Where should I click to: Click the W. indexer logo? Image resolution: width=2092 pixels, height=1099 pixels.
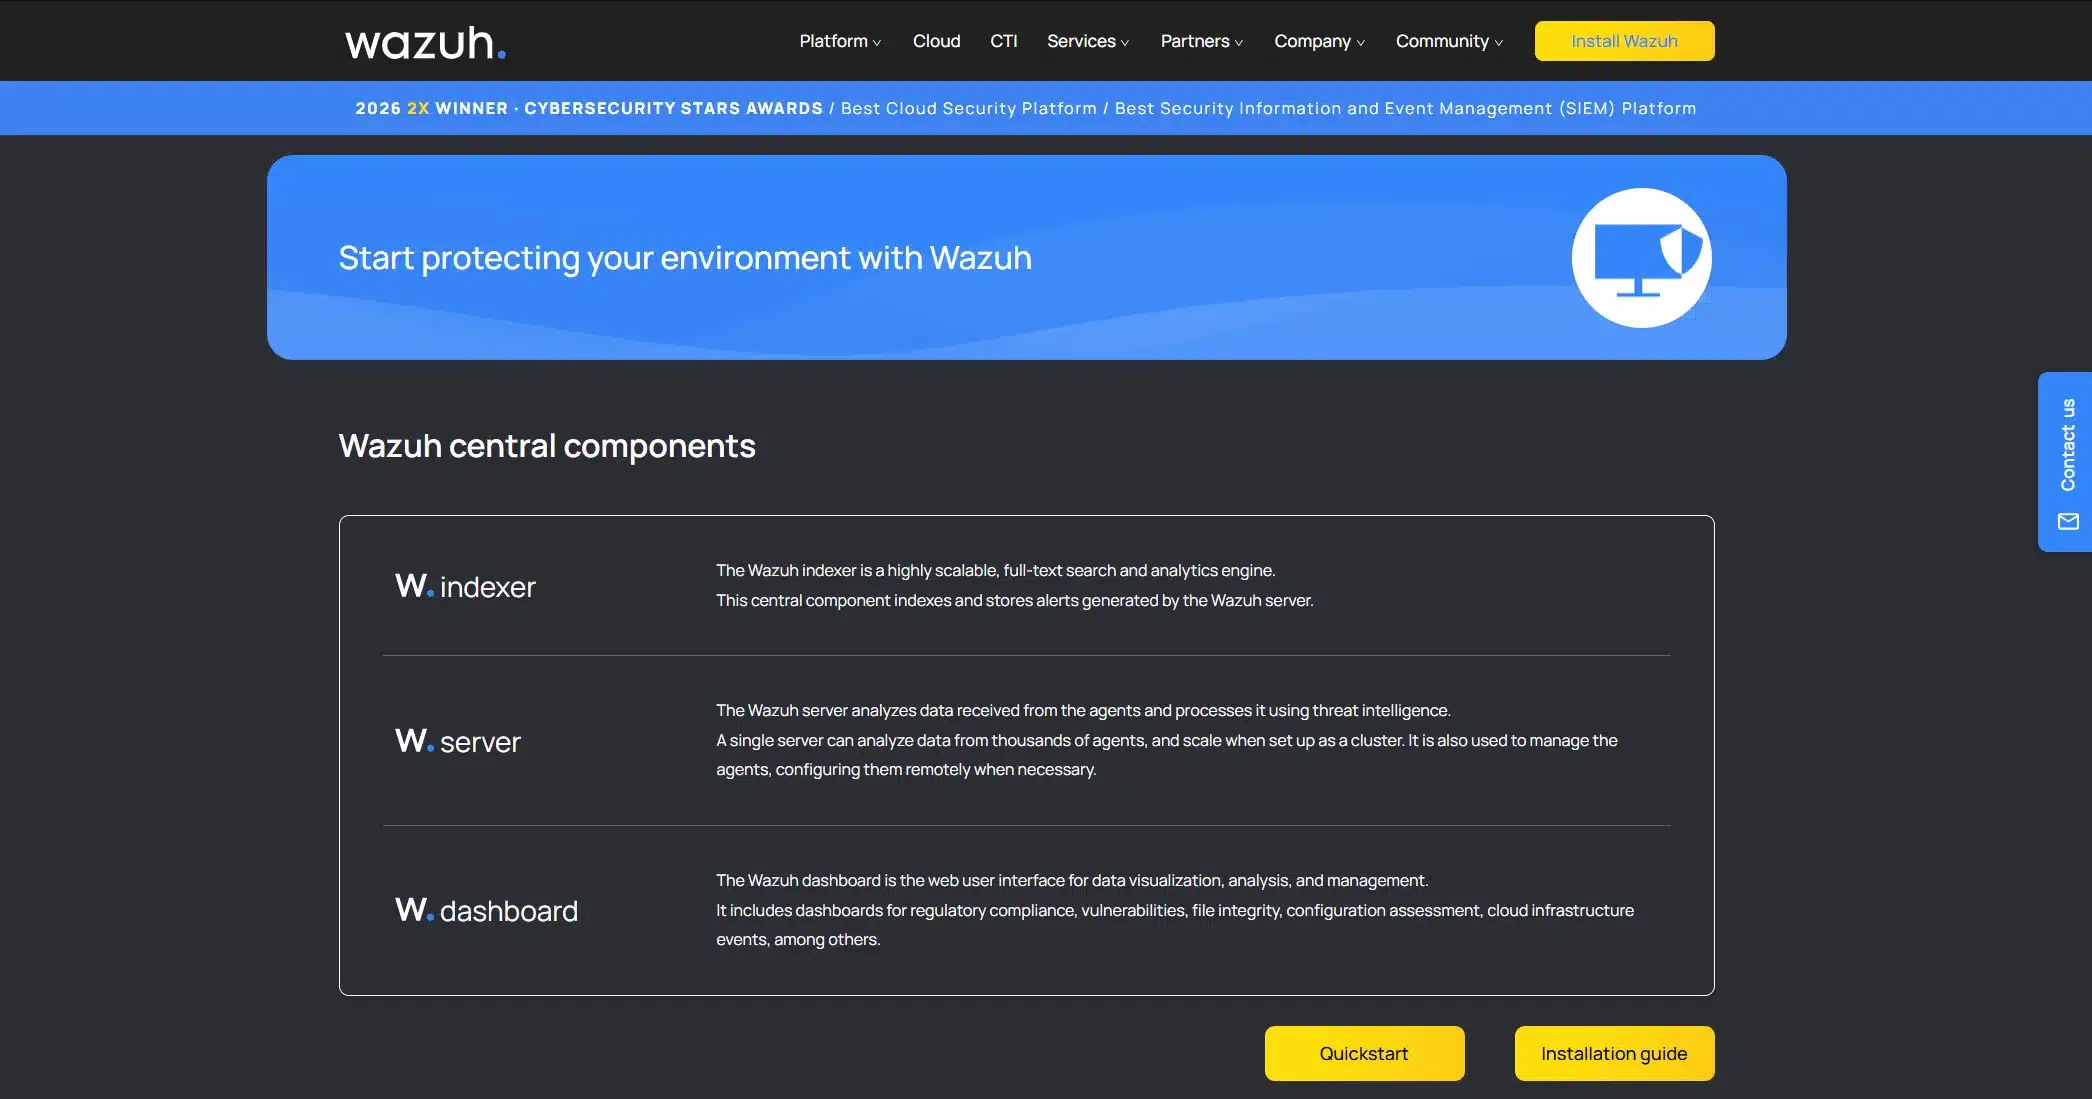465,586
